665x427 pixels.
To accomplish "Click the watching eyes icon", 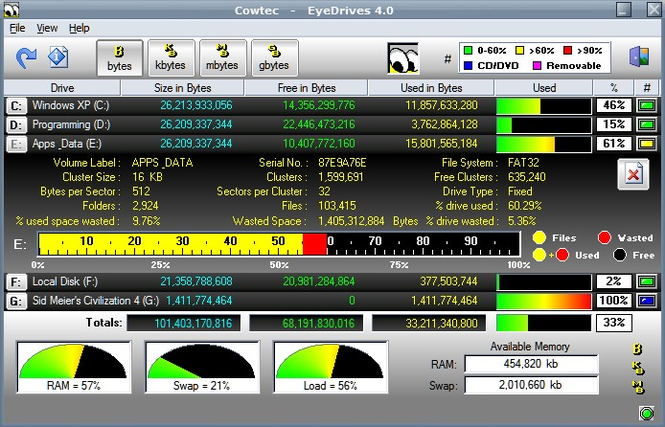I will coord(402,57).
